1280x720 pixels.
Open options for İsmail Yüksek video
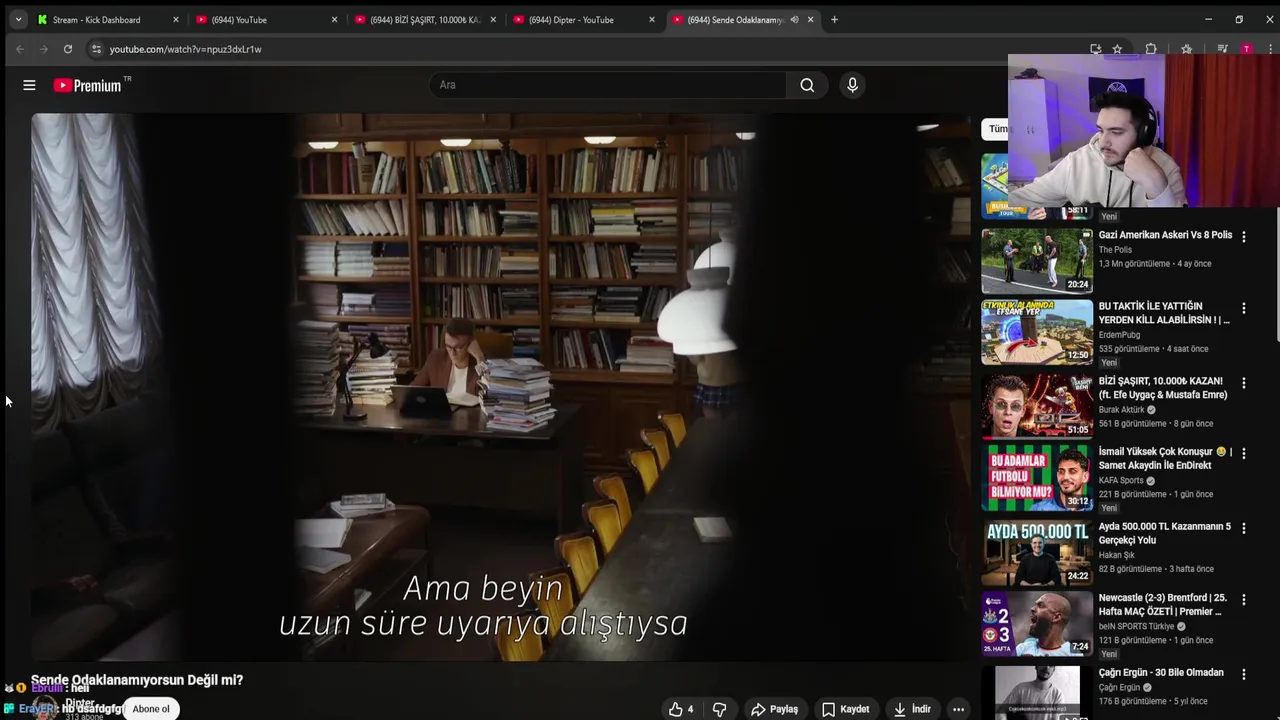pos(1244,453)
